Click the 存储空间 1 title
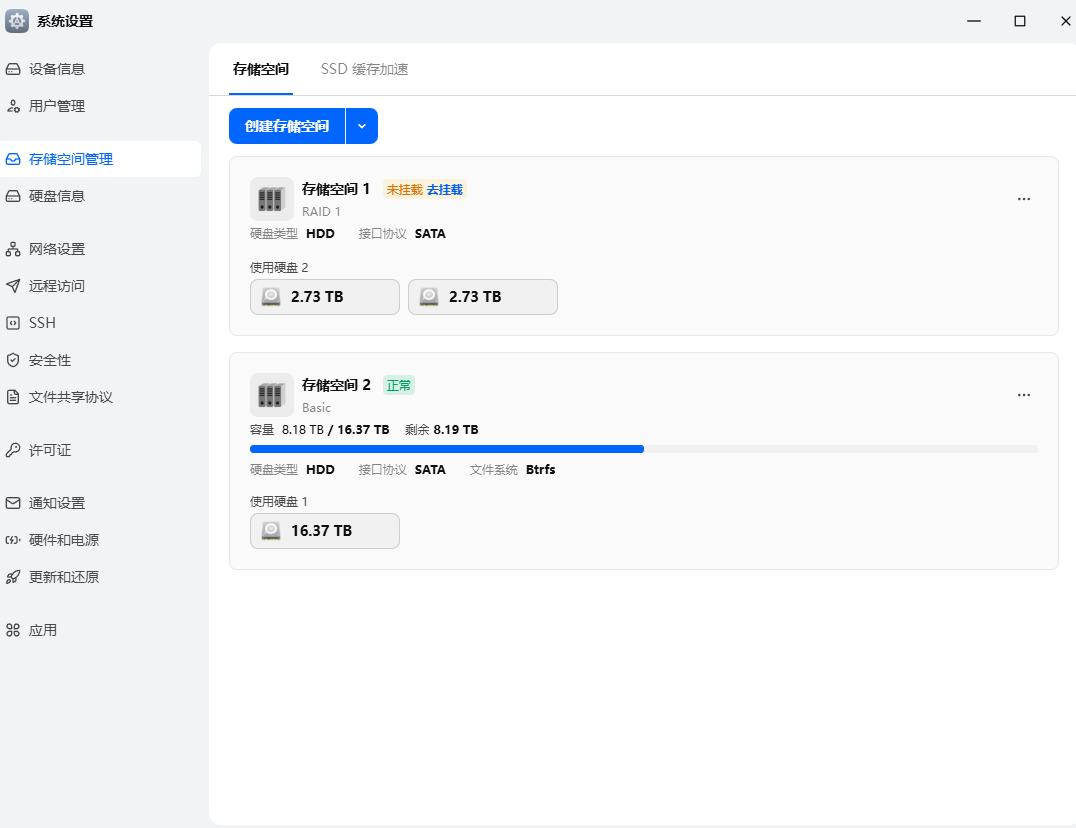 (x=336, y=189)
